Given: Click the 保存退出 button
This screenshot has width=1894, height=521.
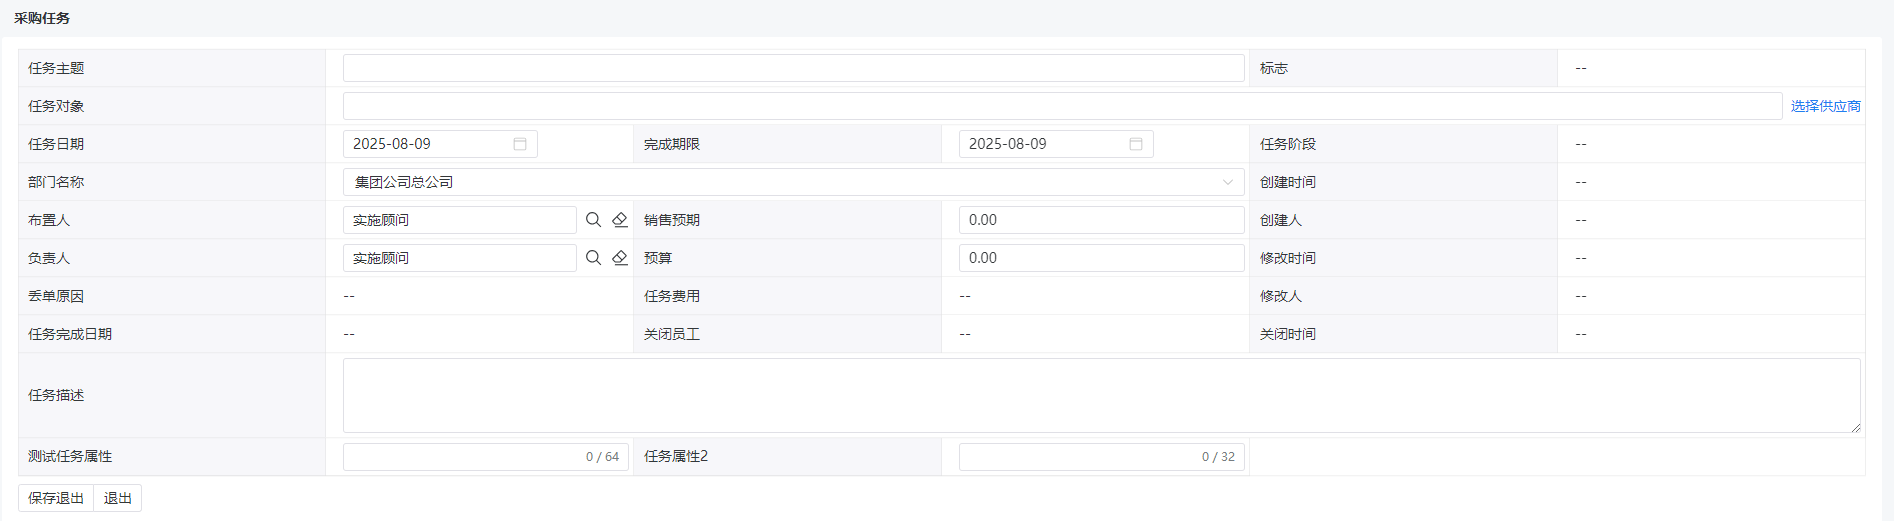Looking at the screenshot, I should 56,498.
